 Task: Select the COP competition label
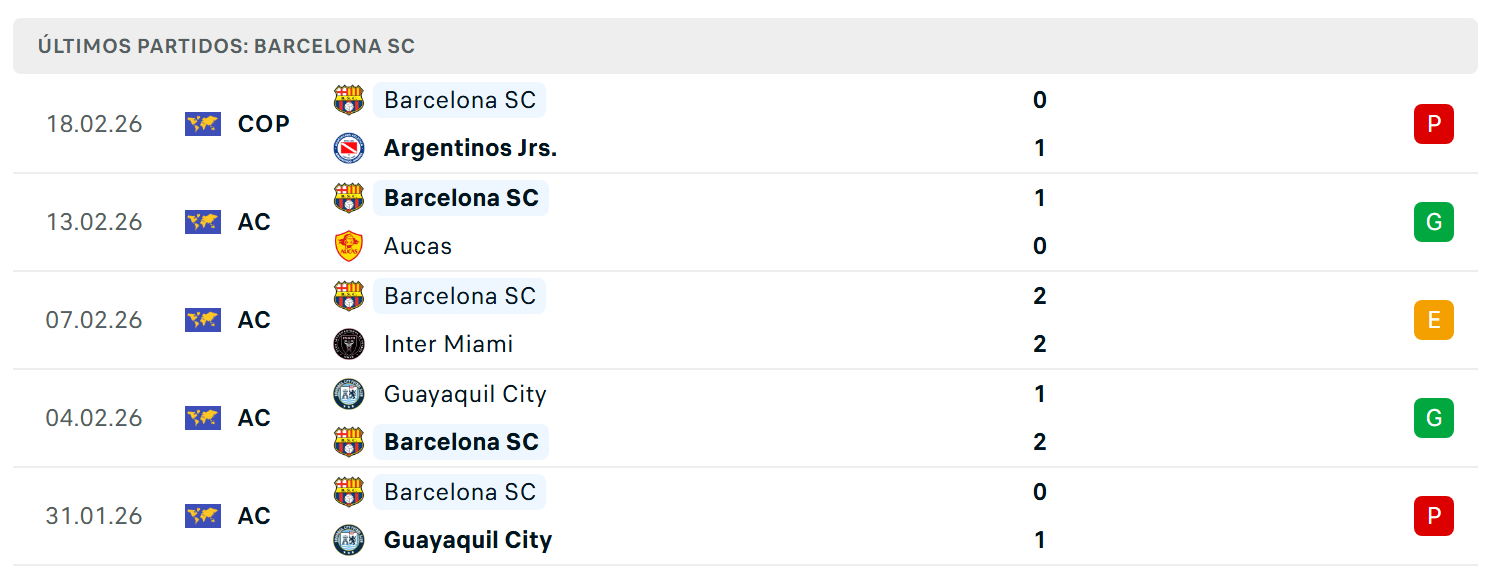click(x=264, y=124)
